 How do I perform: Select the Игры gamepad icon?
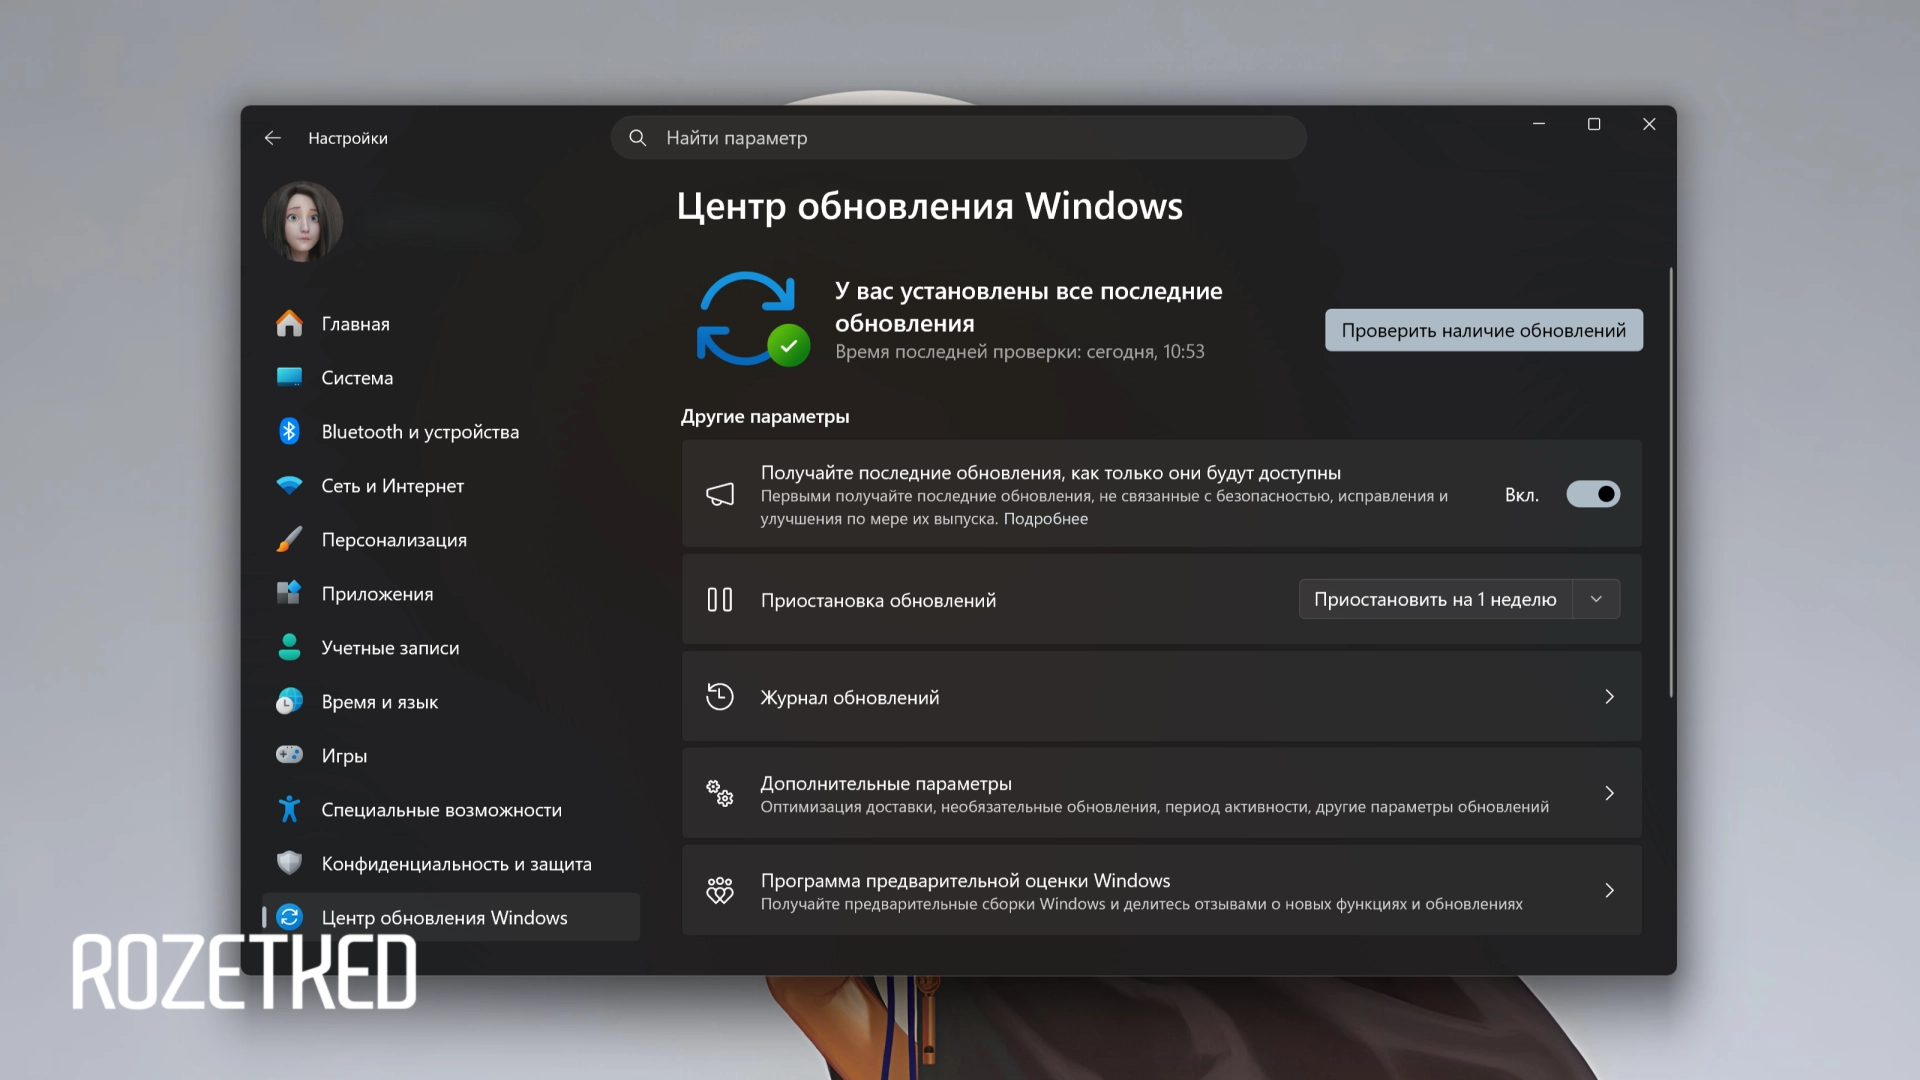tap(290, 755)
